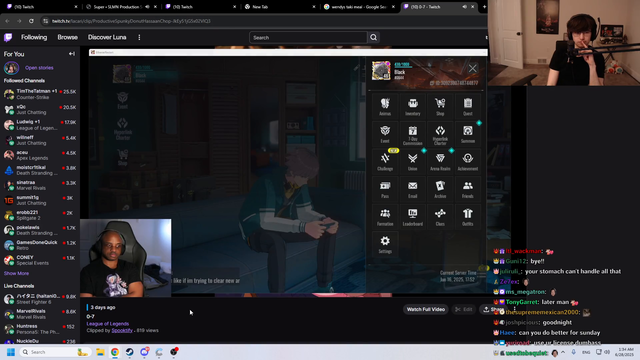Open the Animas menu icon
The width and height of the screenshot is (640, 360).
(x=385, y=107)
